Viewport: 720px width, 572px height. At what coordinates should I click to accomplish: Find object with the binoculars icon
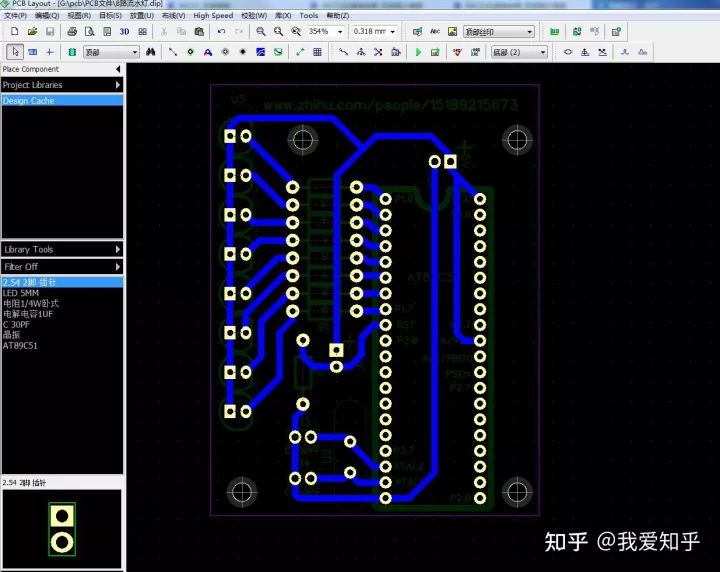tap(151, 52)
